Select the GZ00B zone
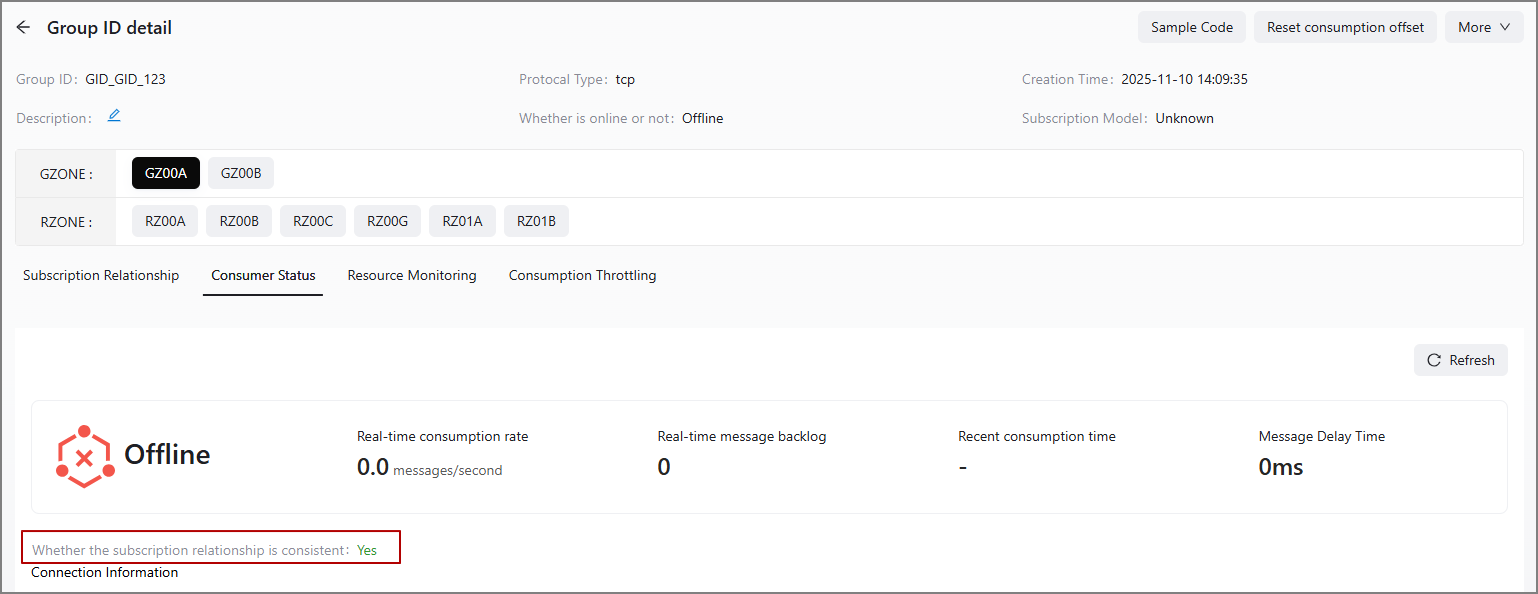The image size is (1538, 594). [241, 173]
